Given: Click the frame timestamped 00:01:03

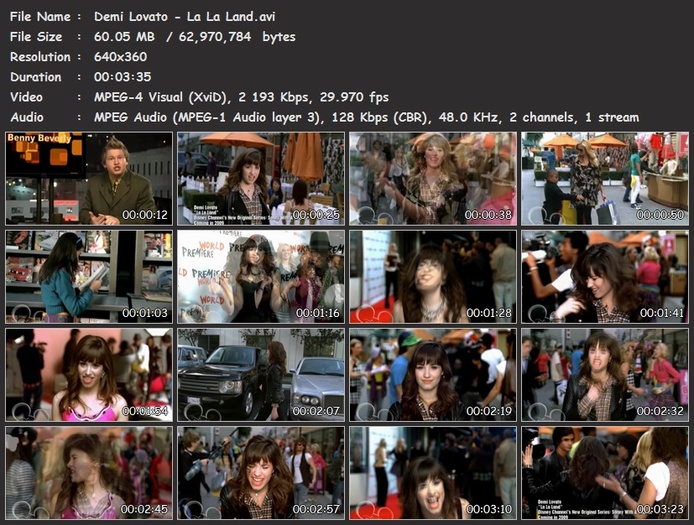Looking at the screenshot, I should coord(88,276).
